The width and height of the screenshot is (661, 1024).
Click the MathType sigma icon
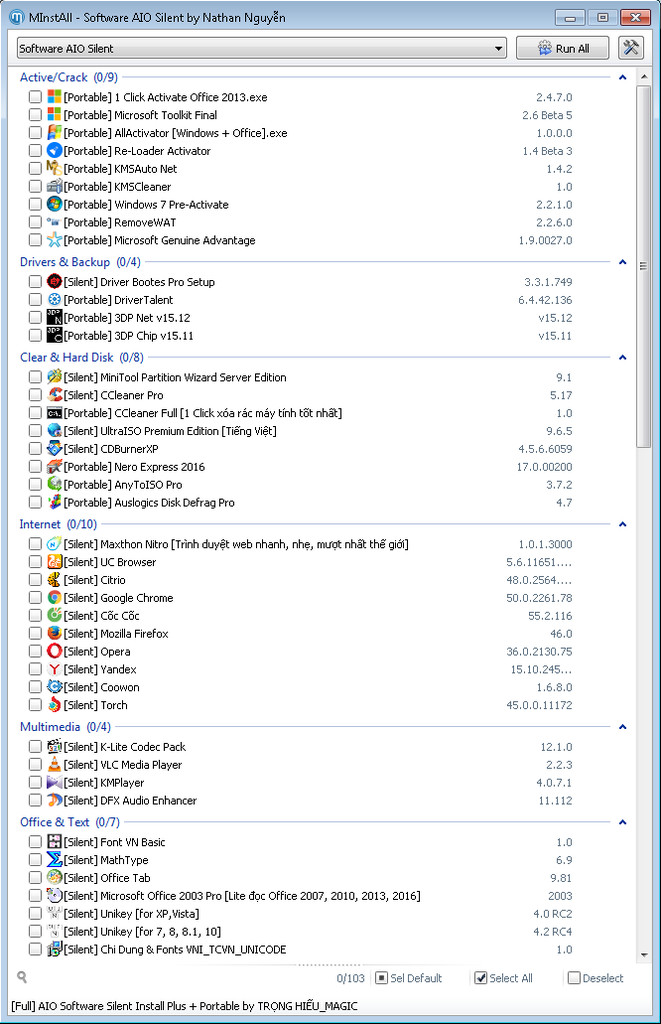coord(54,860)
